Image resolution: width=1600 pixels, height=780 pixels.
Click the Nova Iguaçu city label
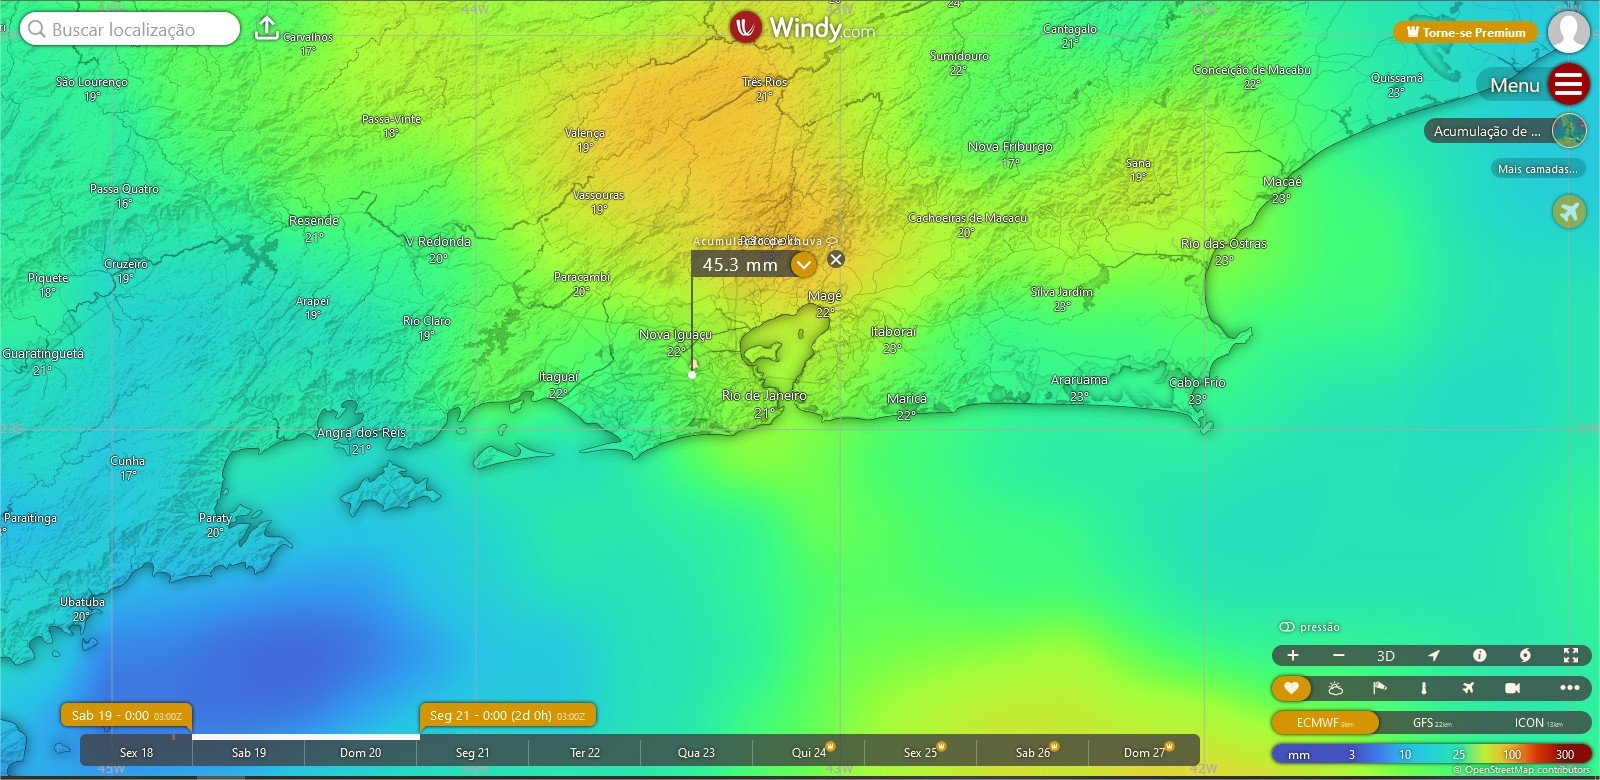click(675, 335)
